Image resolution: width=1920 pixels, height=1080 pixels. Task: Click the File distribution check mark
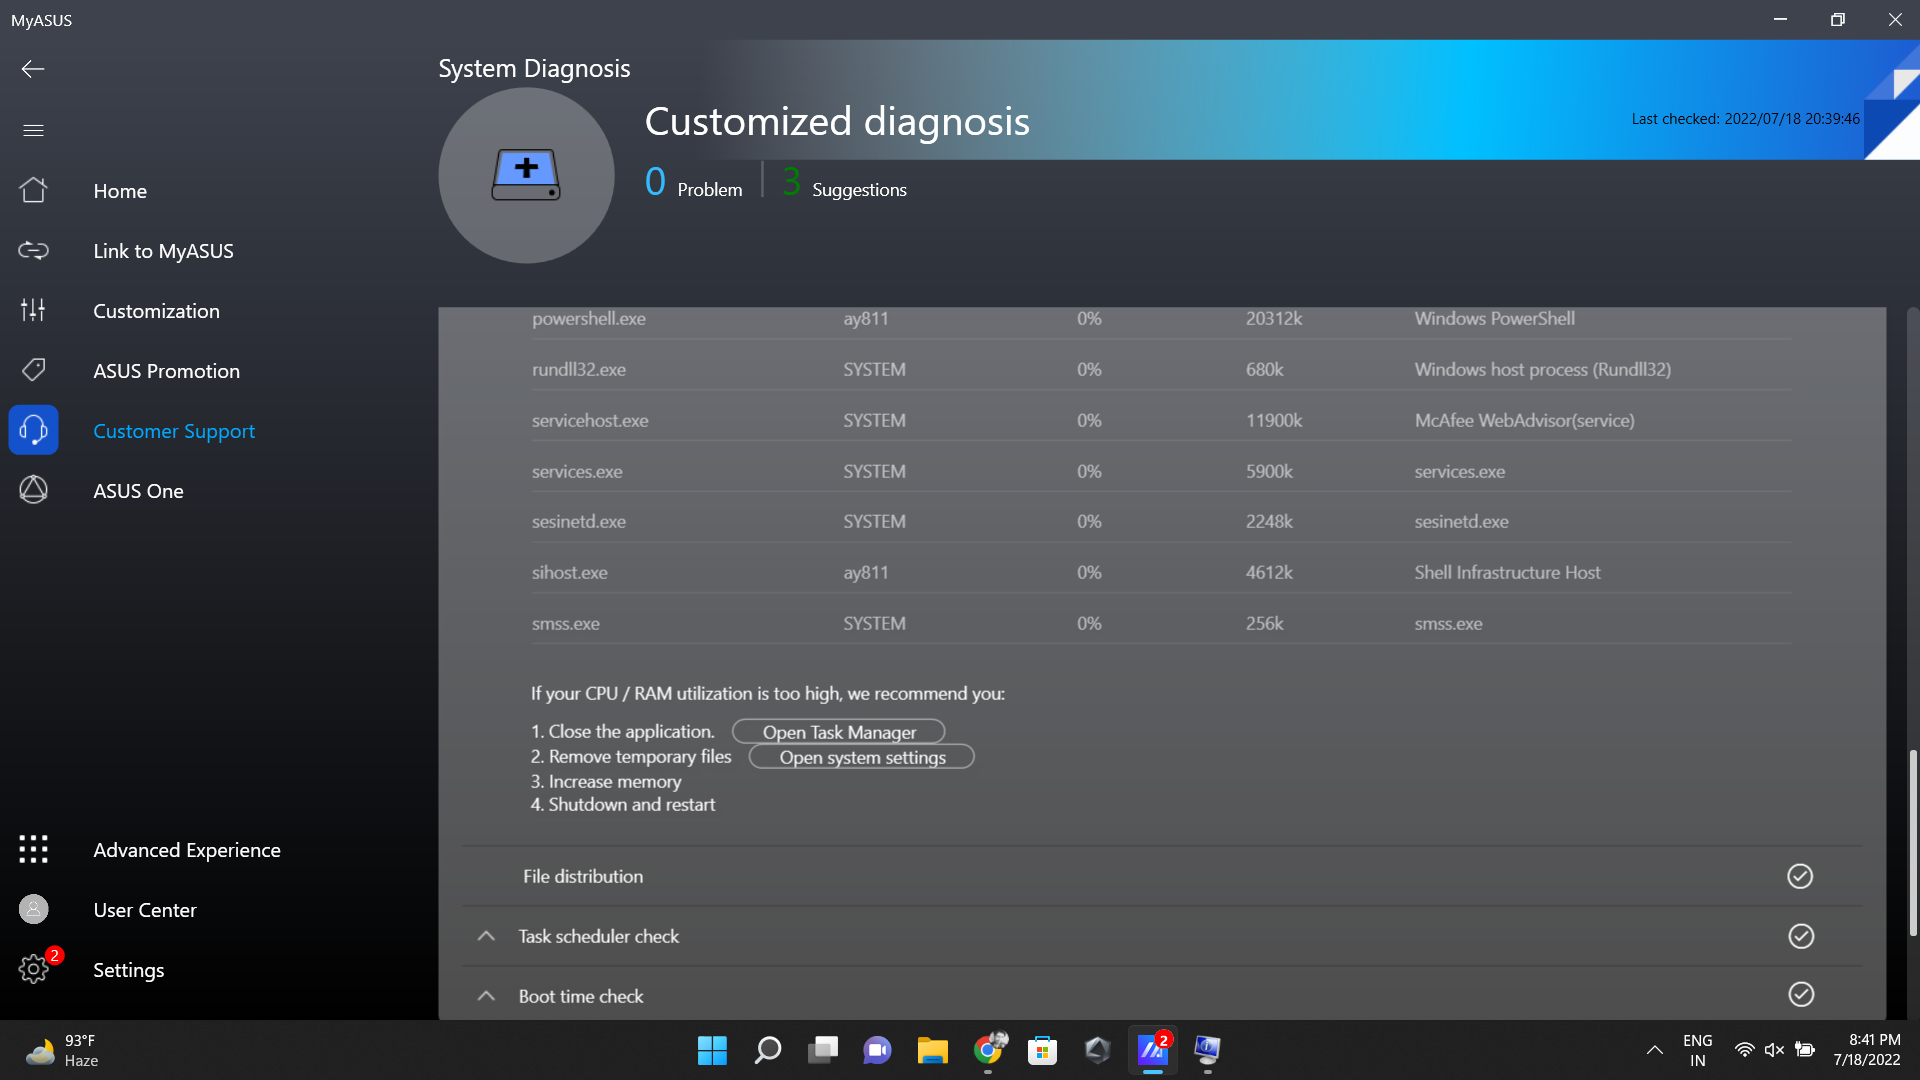pos(1800,876)
